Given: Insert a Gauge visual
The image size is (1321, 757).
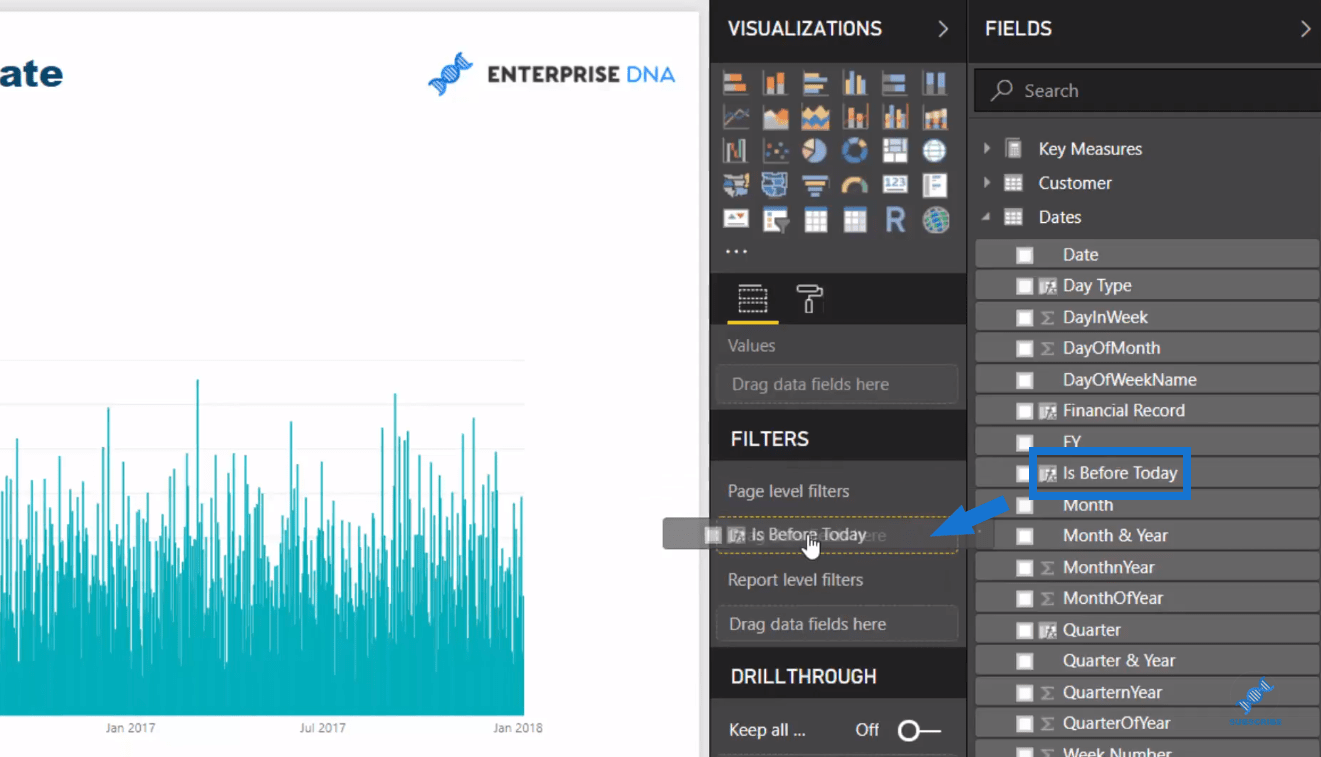Looking at the screenshot, I should pos(855,185).
